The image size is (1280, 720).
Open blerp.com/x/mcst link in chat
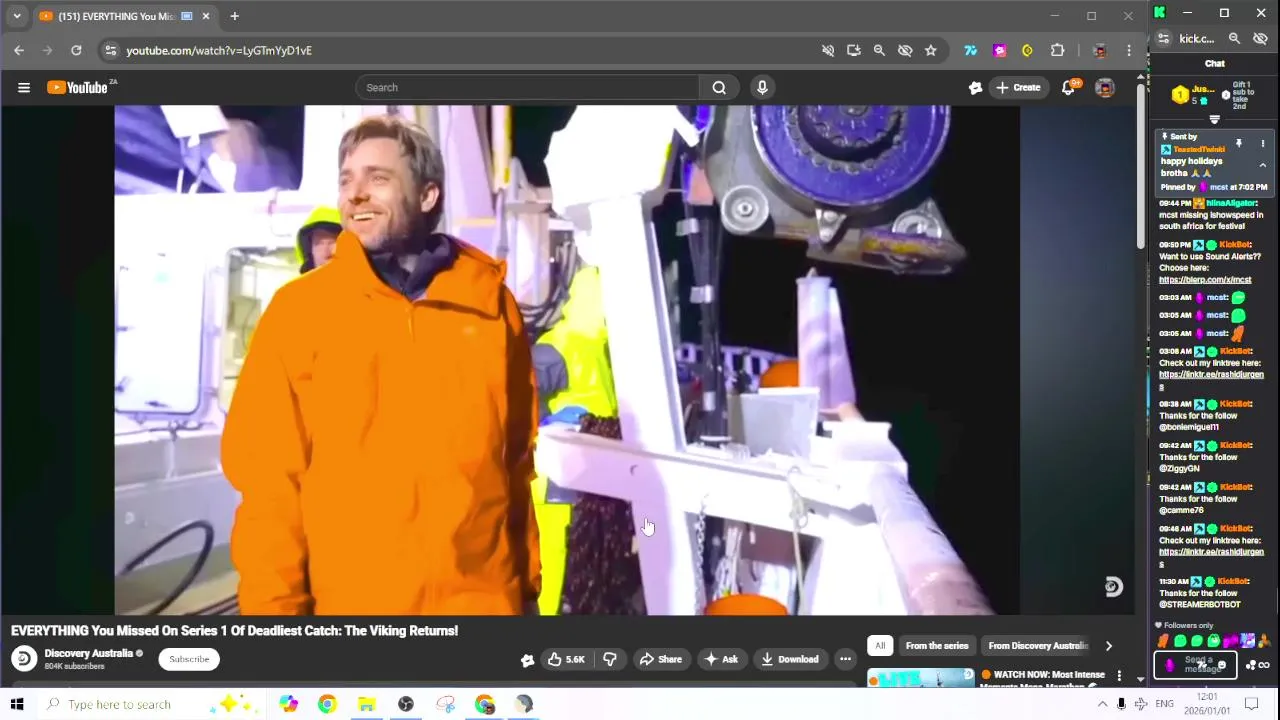1205,280
